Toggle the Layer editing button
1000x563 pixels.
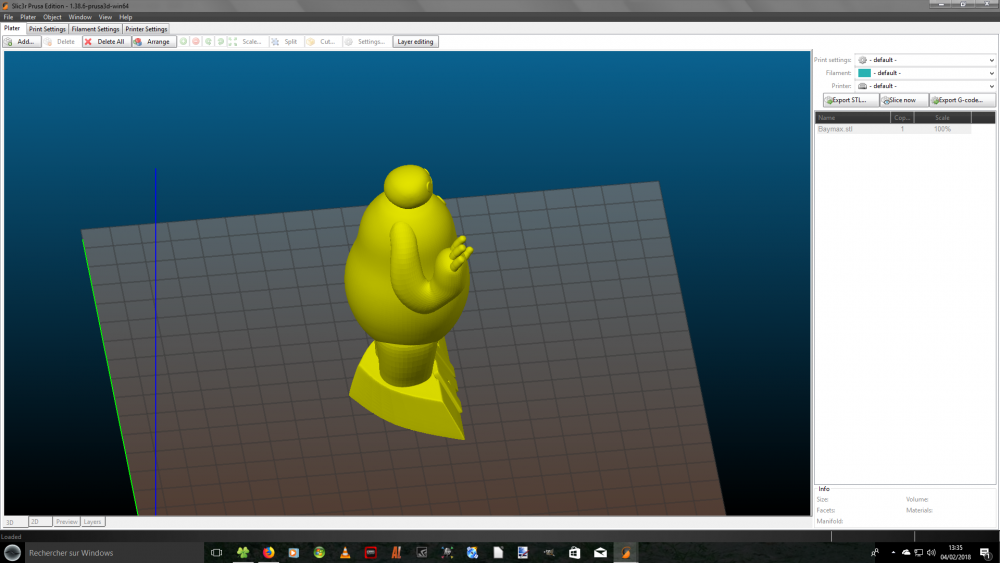coord(415,41)
